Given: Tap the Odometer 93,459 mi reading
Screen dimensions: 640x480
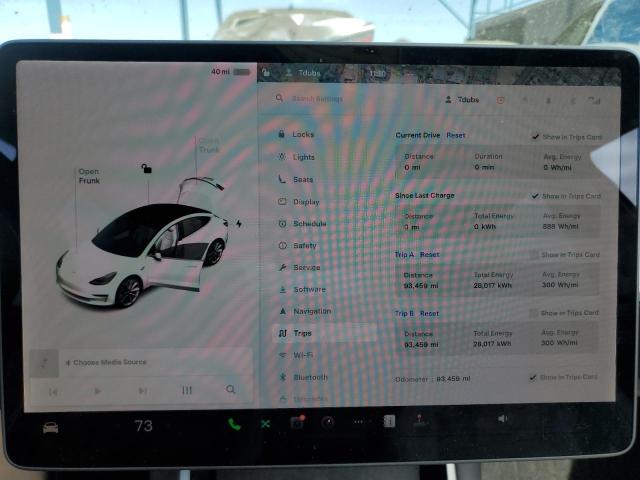Looking at the screenshot, I should point(433,379).
